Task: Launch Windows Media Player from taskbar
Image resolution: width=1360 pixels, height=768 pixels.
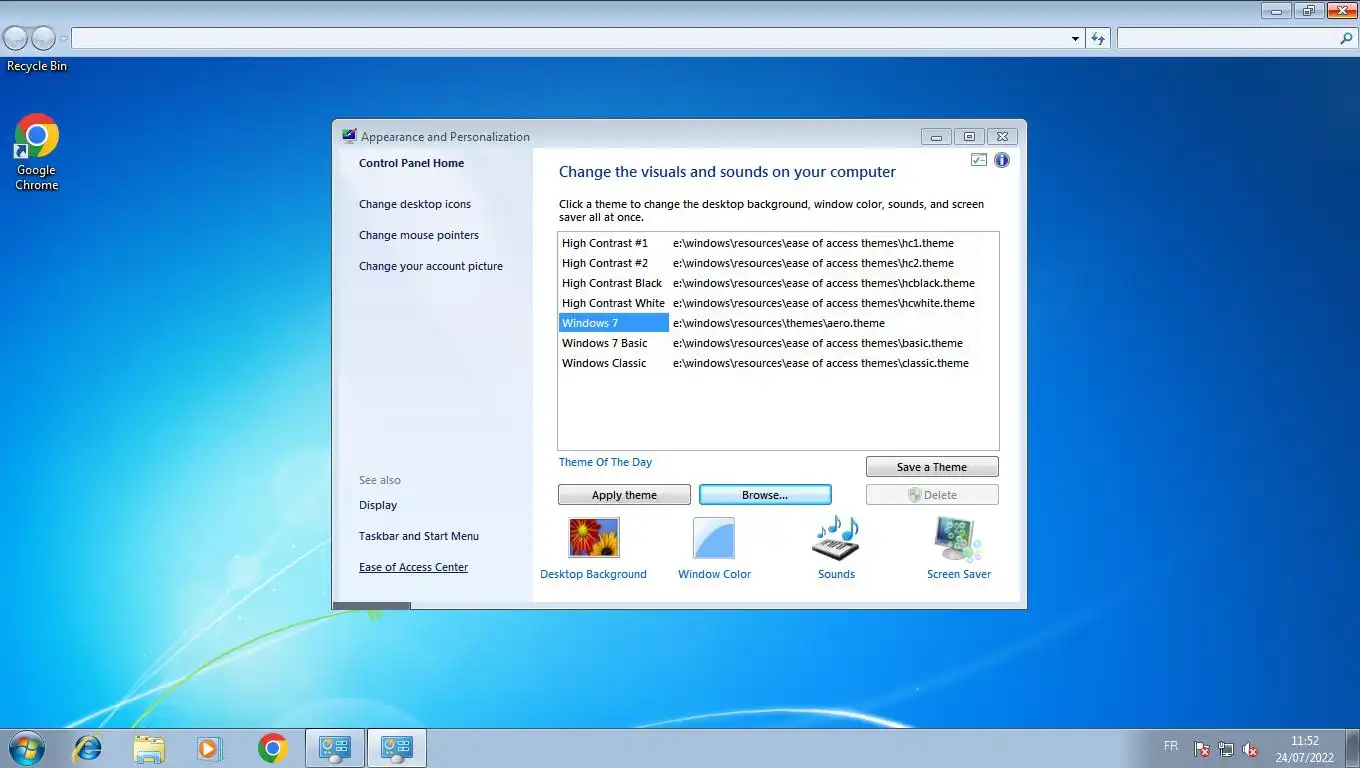Action: pos(209,748)
